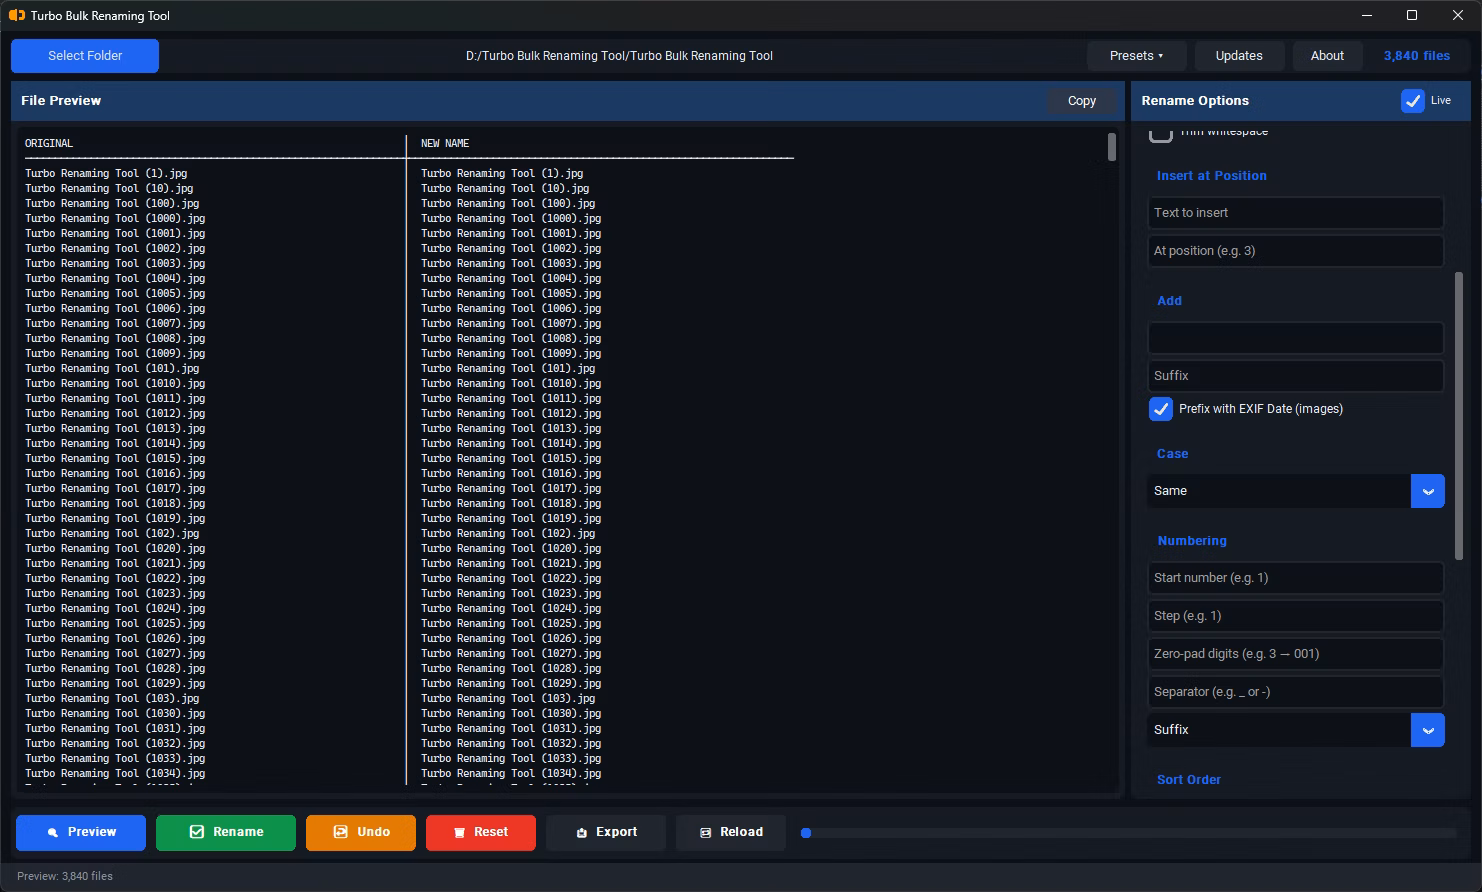Click original file Turbo Renaming Tool (1).jpg

[x=106, y=174]
